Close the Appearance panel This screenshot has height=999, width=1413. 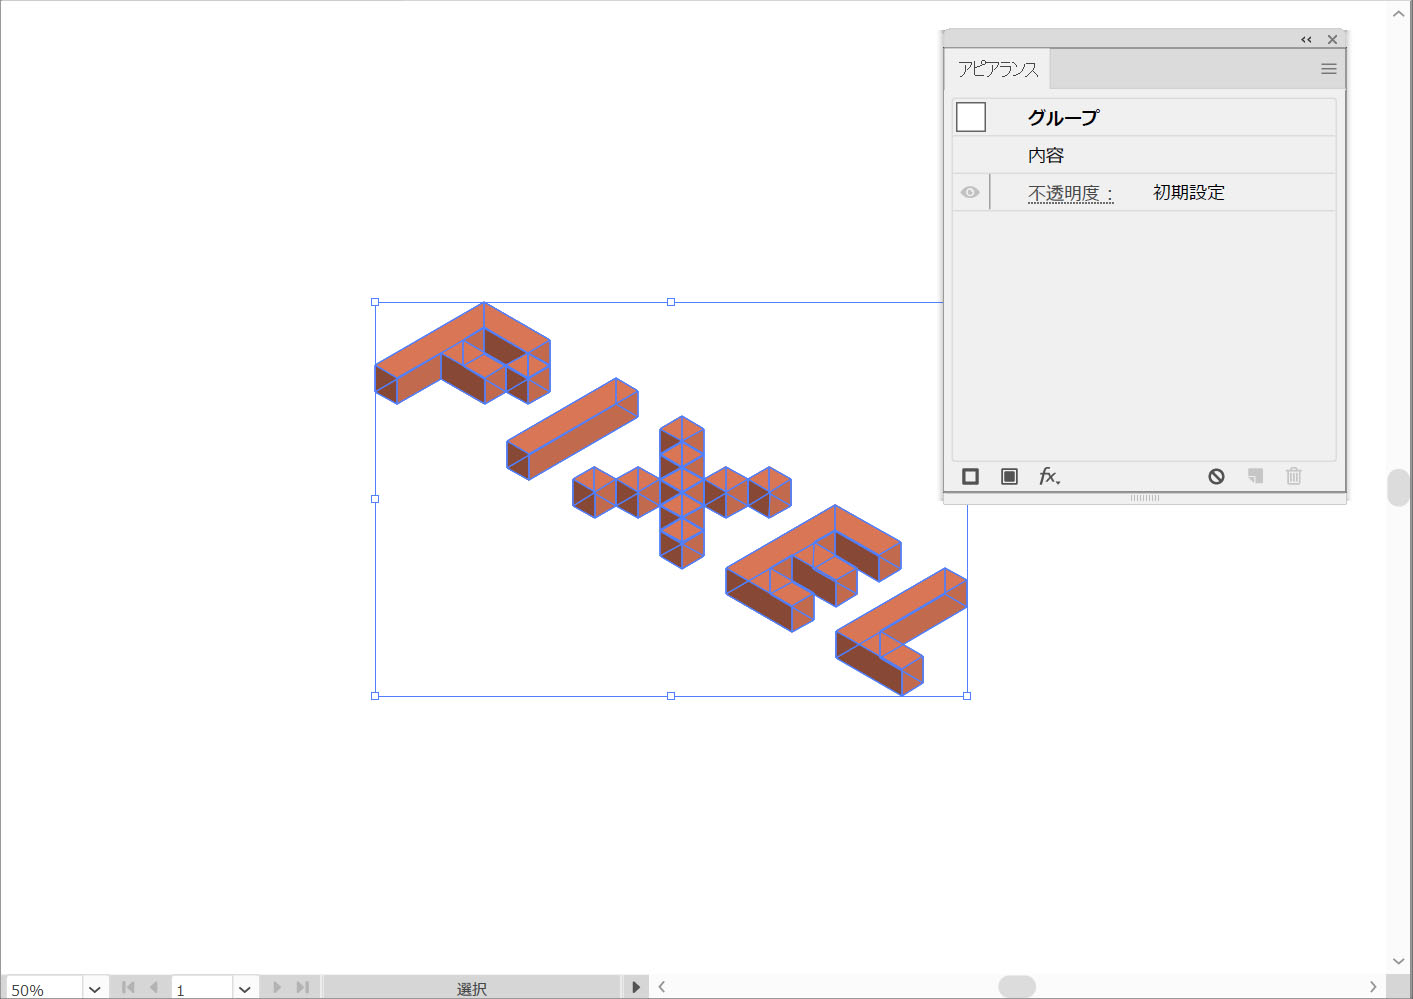coord(1332,40)
